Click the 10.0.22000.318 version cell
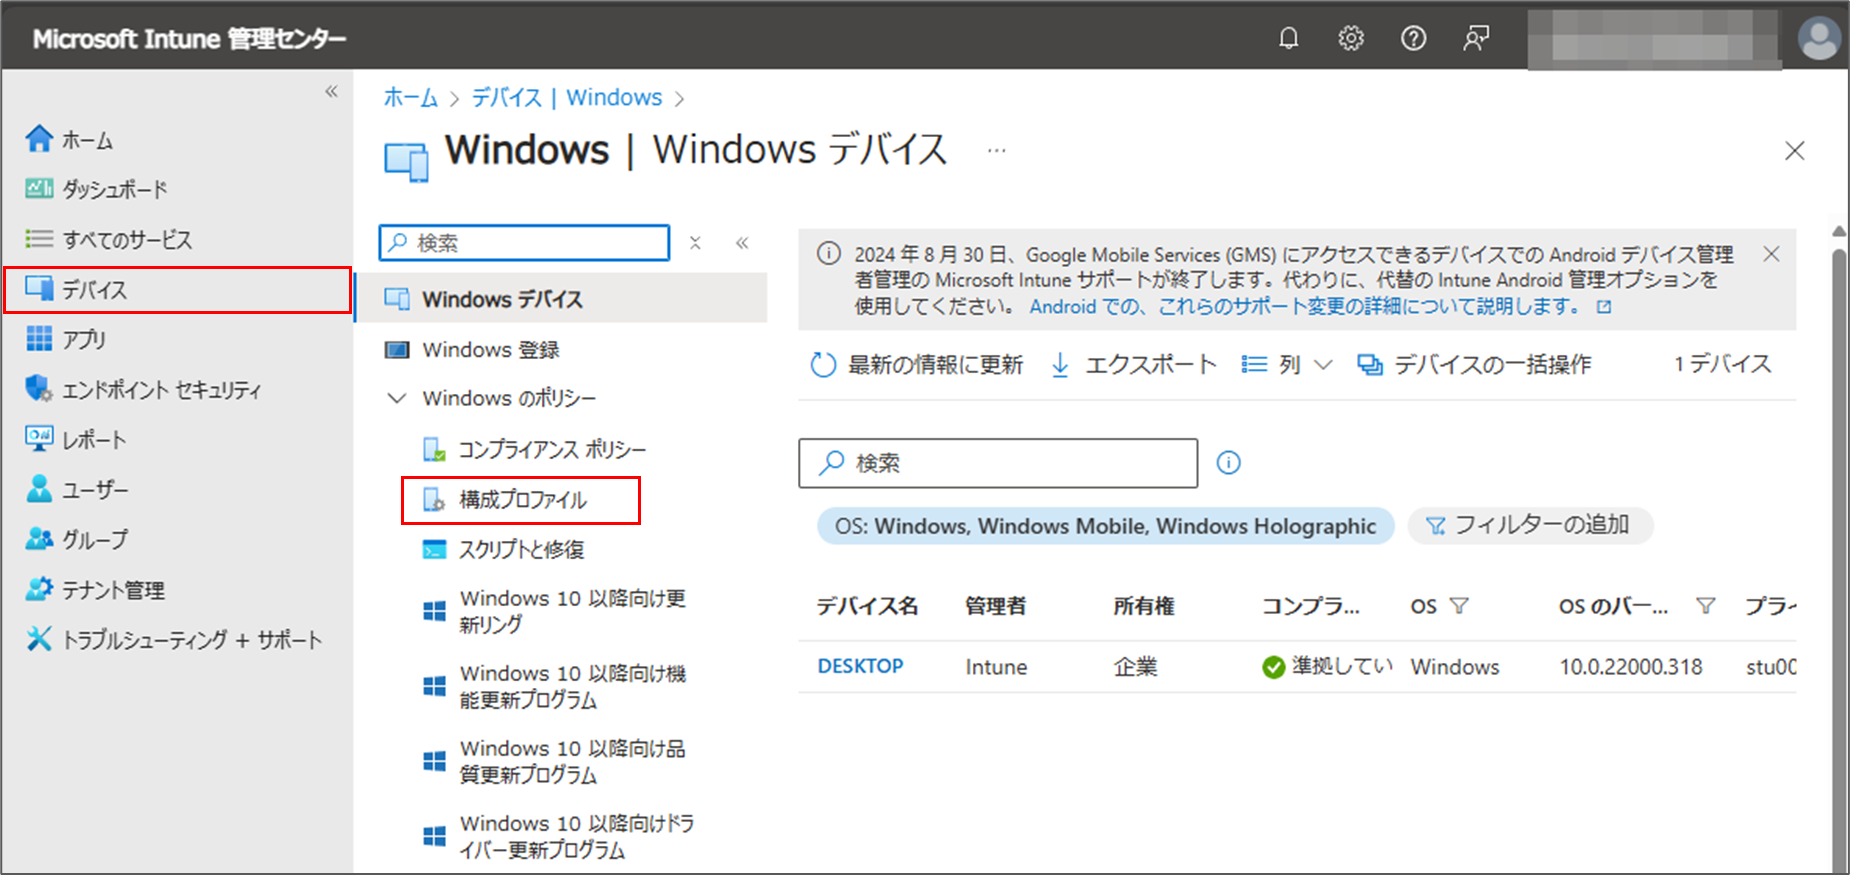This screenshot has height=875, width=1850. click(x=1630, y=667)
